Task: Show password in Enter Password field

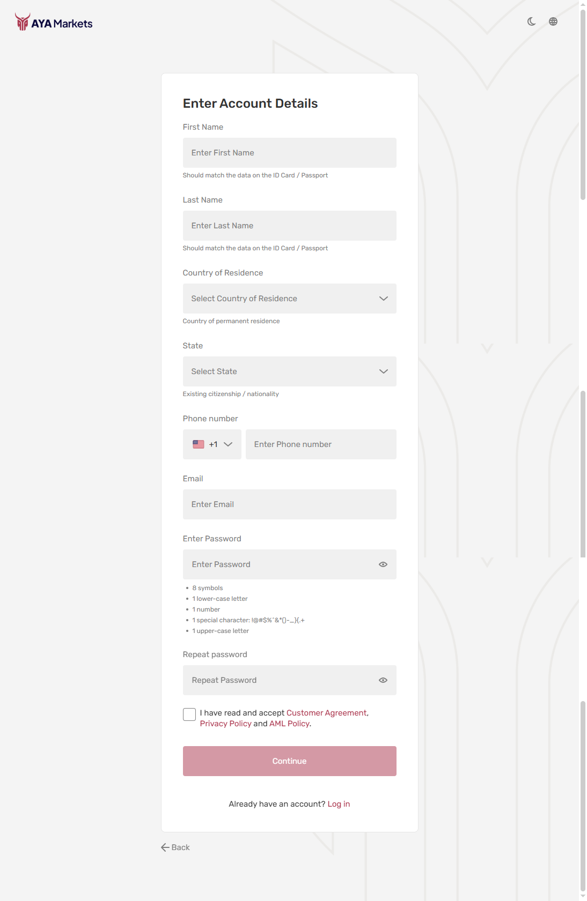Action: [x=383, y=564]
